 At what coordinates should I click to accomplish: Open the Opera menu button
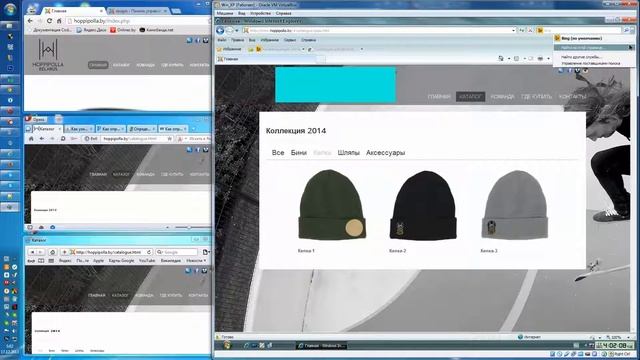36,119
